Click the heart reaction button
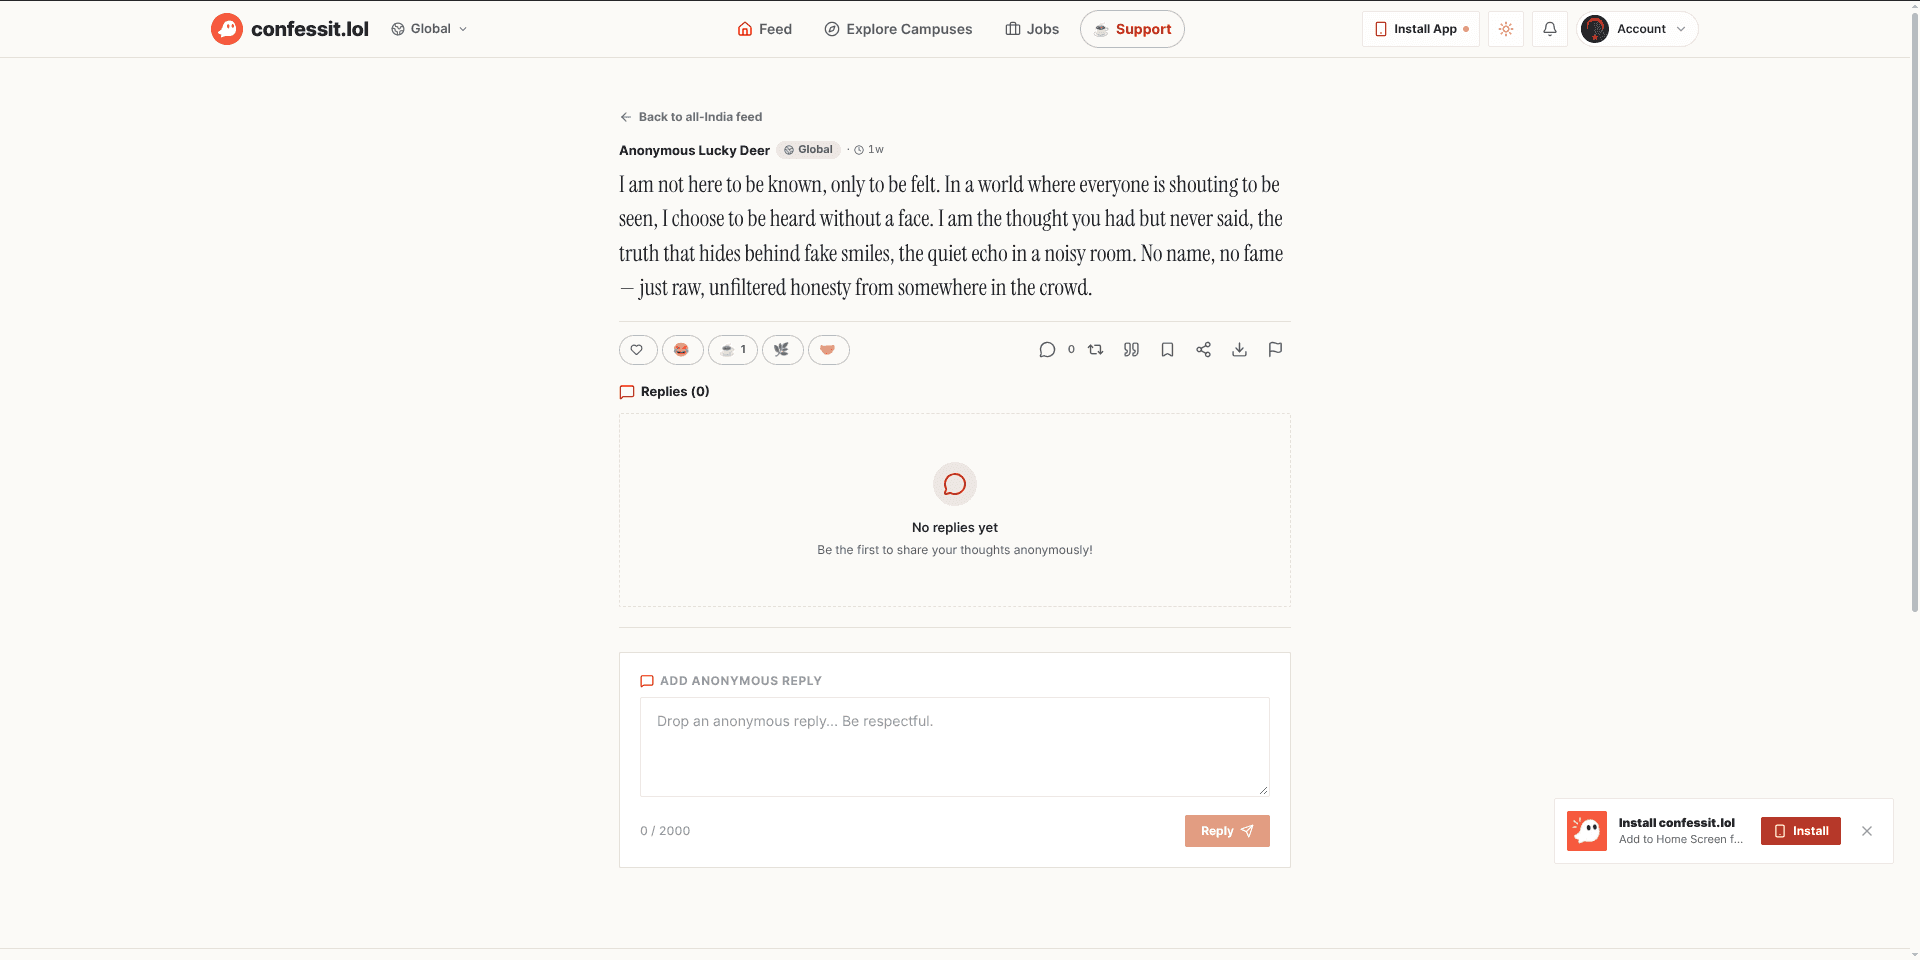 pyautogui.click(x=637, y=350)
